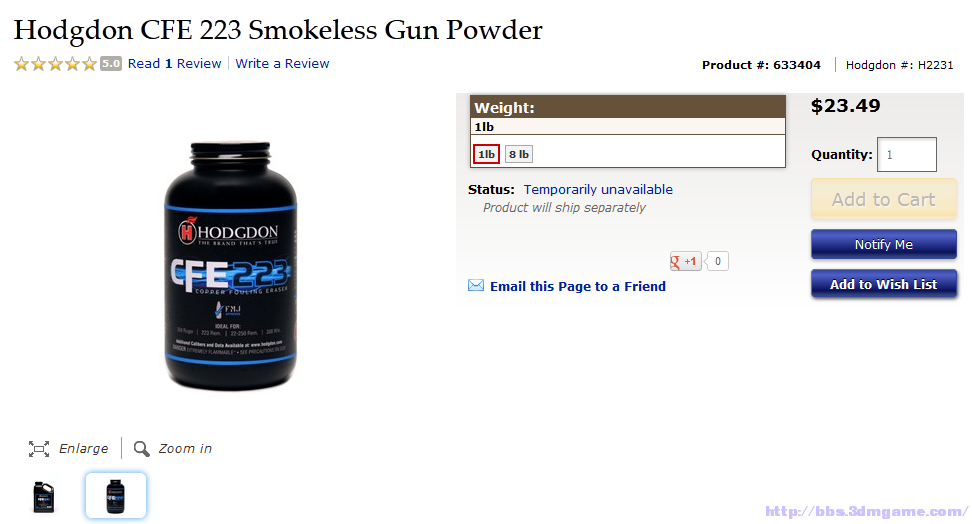
Task: Select the 1 lb bottle thumbnail
Action: [116, 495]
